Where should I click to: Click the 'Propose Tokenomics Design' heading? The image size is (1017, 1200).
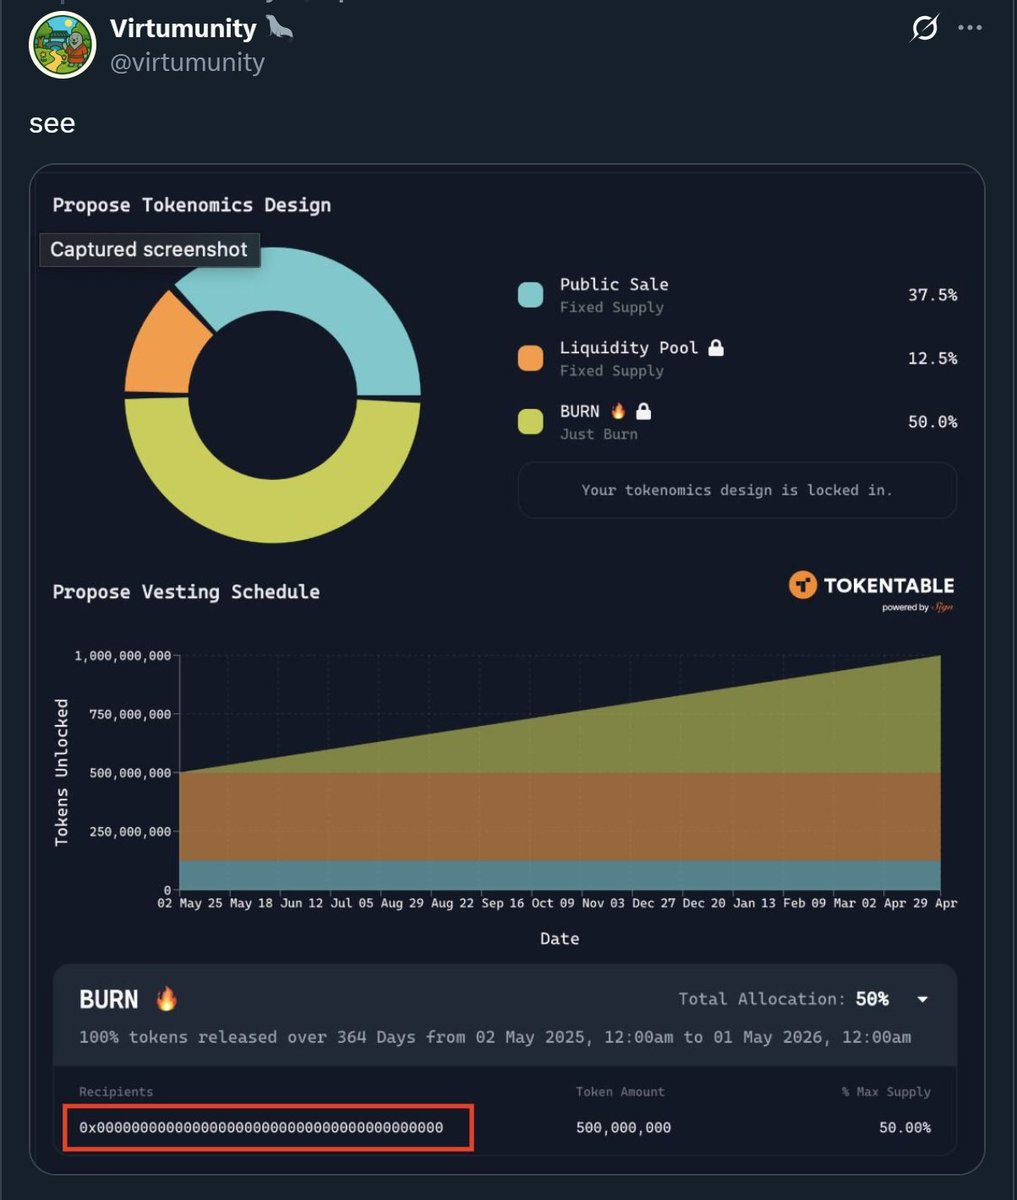click(192, 205)
